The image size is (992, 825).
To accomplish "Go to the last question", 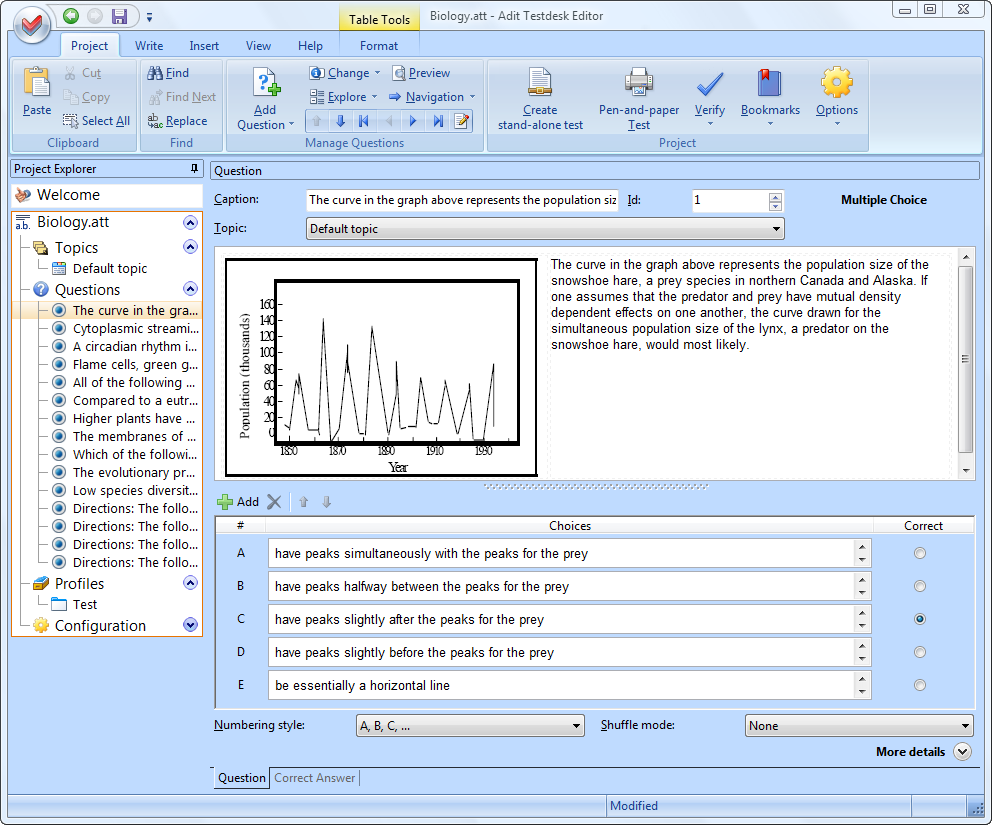I will [438, 121].
